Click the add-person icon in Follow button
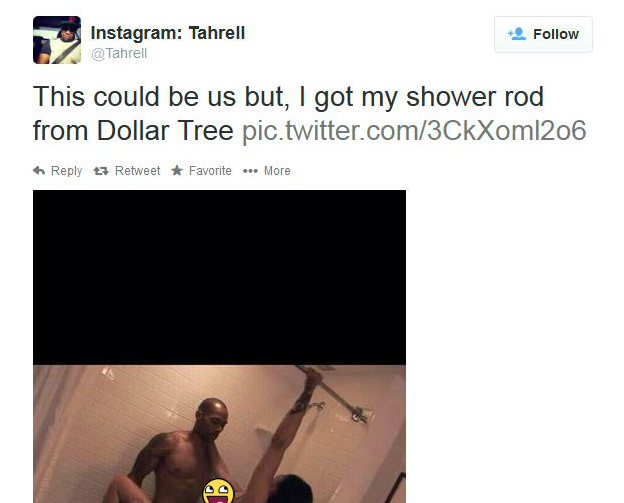The height and width of the screenshot is (503, 624). [517, 34]
